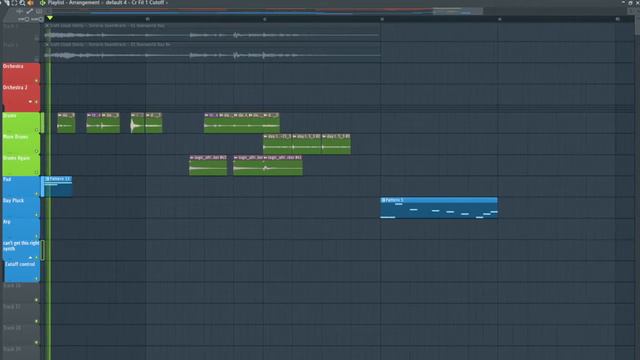Select the Drums Again track header

tap(21, 165)
